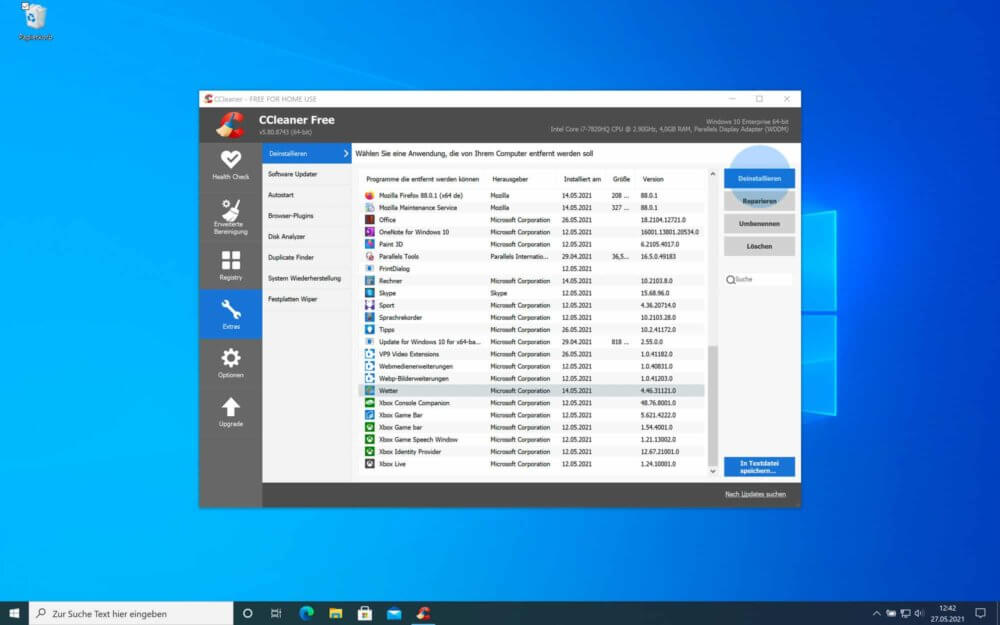Click the Parallels Tools icon

click(x=369, y=256)
